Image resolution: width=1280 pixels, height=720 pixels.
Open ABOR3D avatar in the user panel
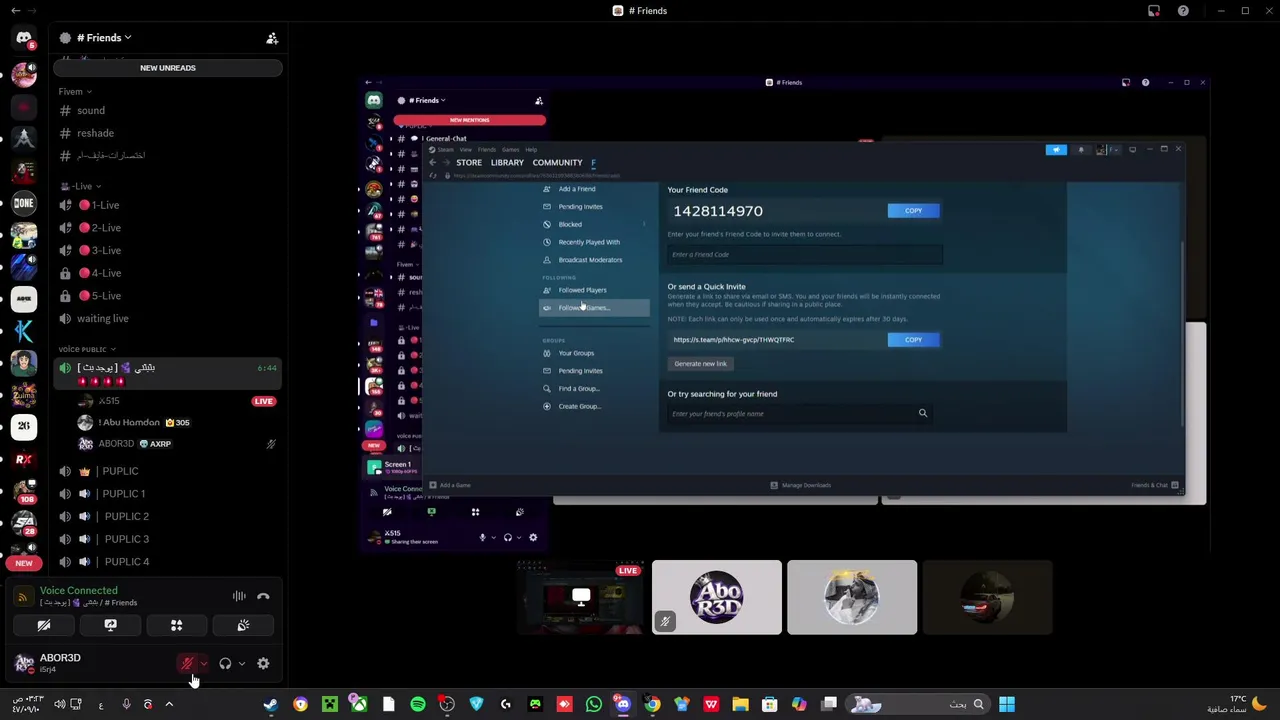pos(24,663)
